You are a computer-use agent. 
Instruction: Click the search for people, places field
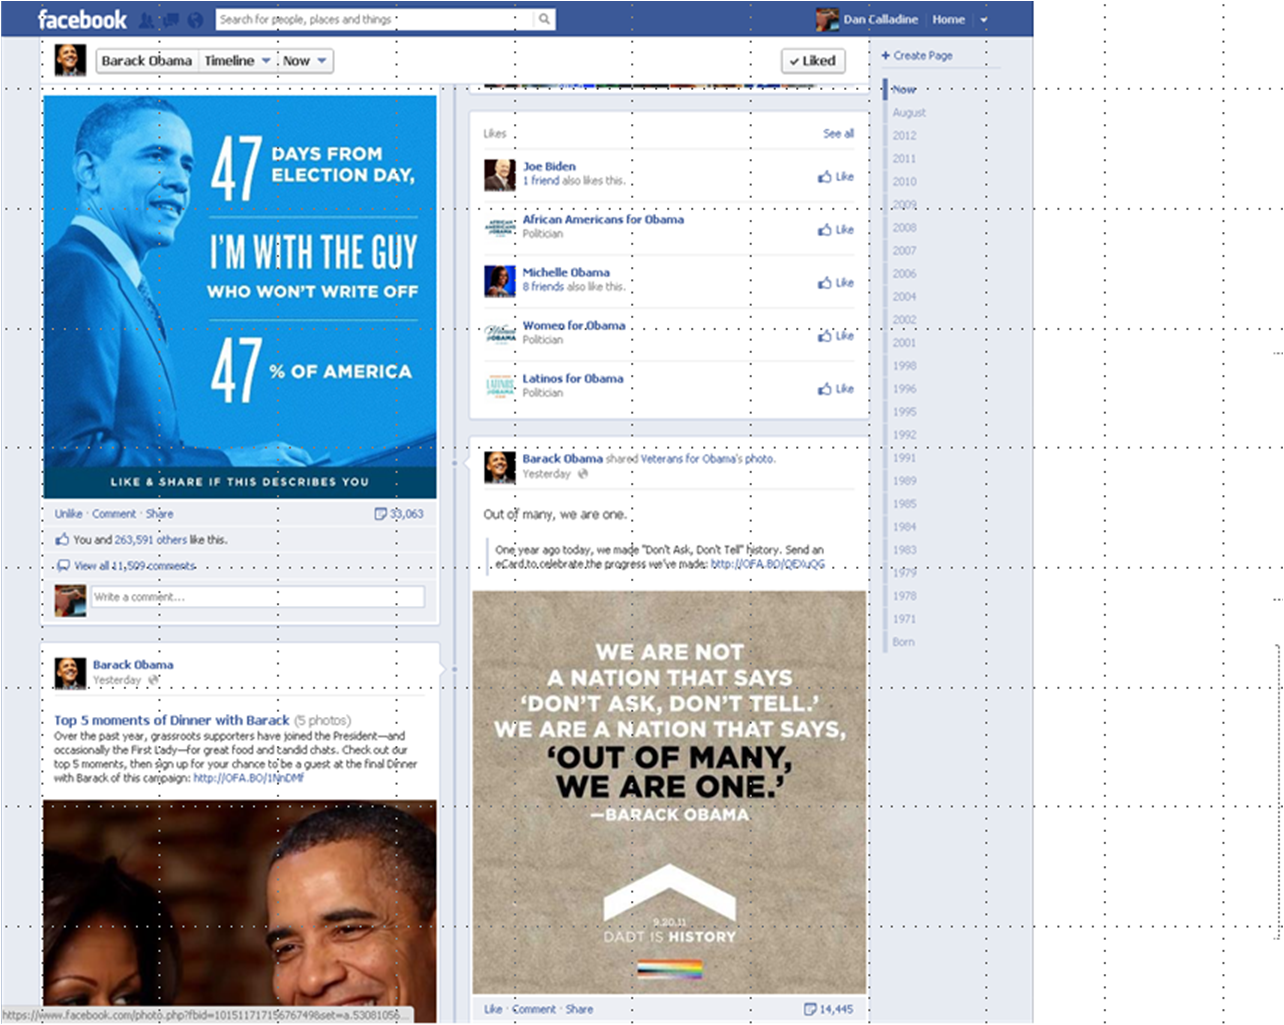point(375,19)
